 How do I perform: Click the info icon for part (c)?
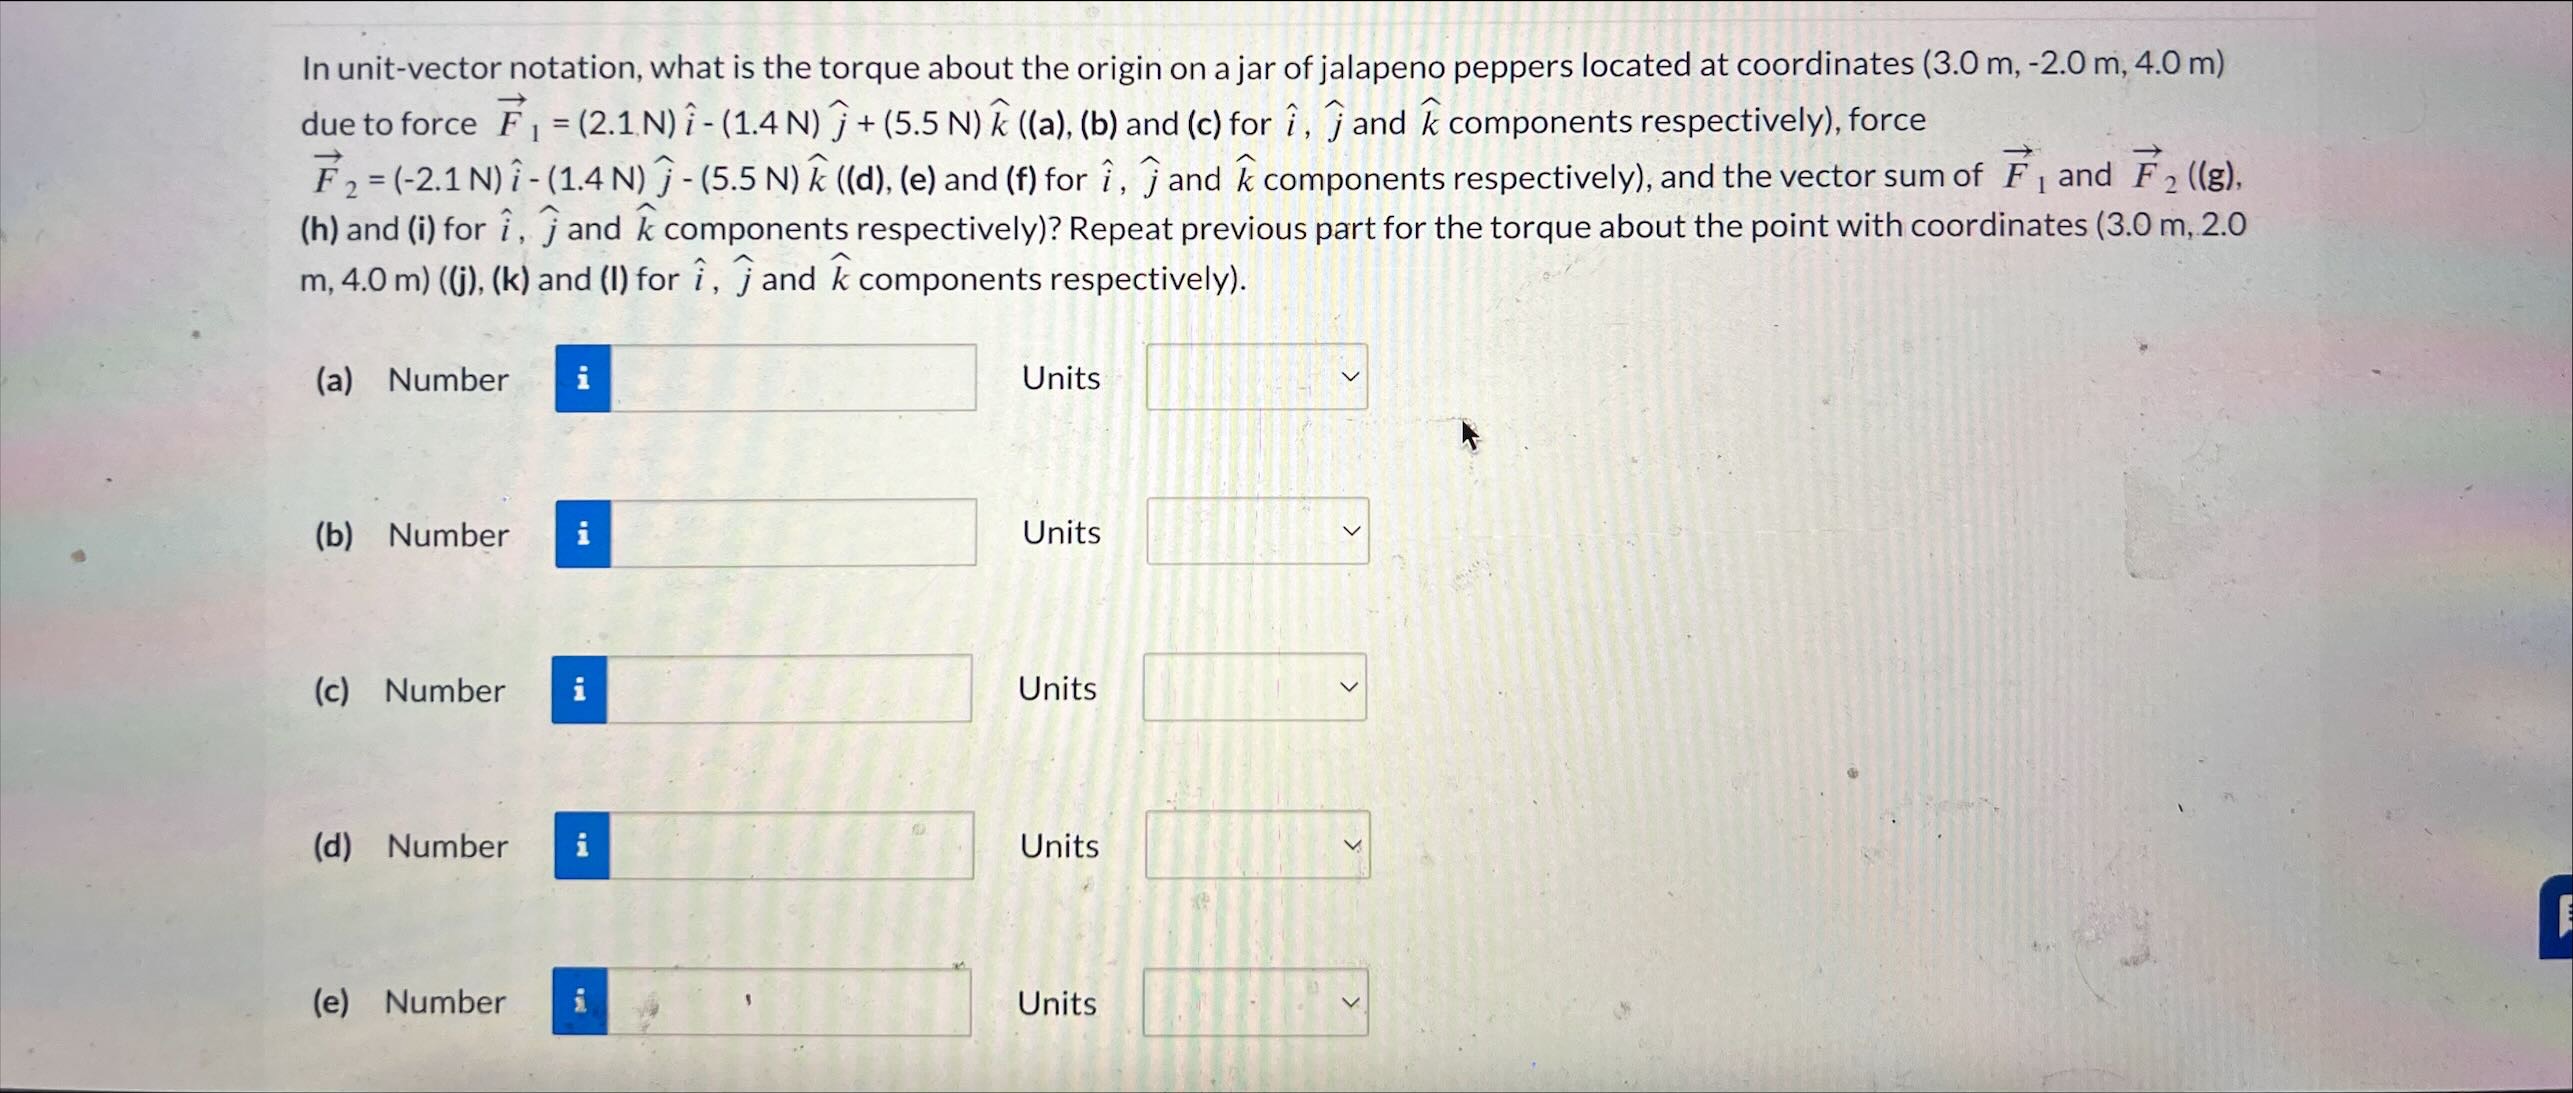pos(578,689)
